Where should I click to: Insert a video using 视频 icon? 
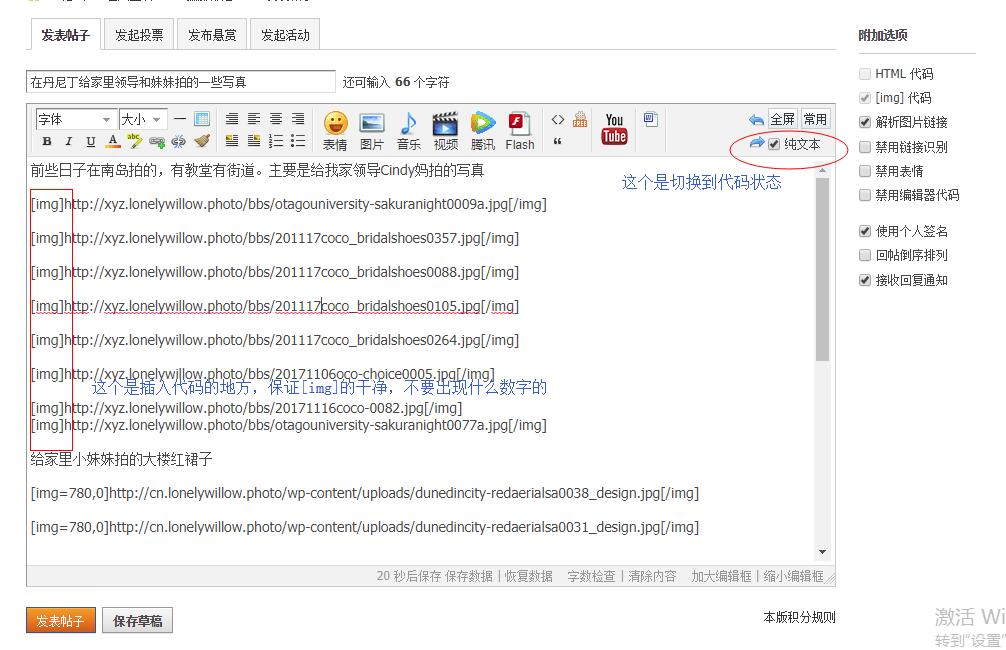[445, 130]
